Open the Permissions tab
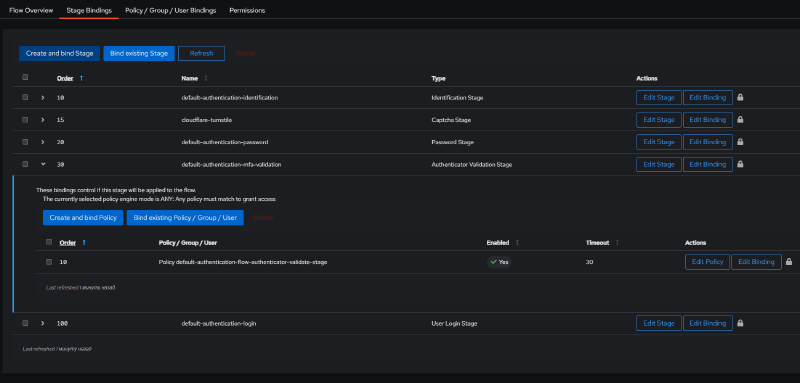The width and height of the screenshot is (800, 383). (x=247, y=10)
